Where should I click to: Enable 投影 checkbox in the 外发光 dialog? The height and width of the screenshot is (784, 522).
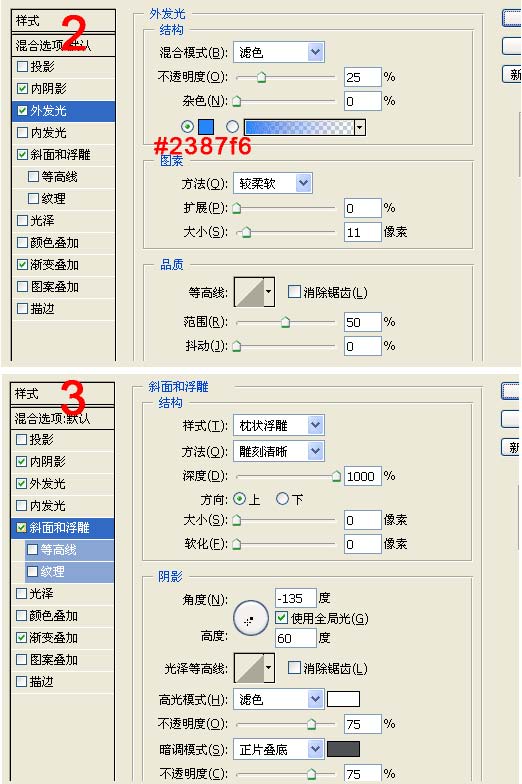tap(22, 66)
